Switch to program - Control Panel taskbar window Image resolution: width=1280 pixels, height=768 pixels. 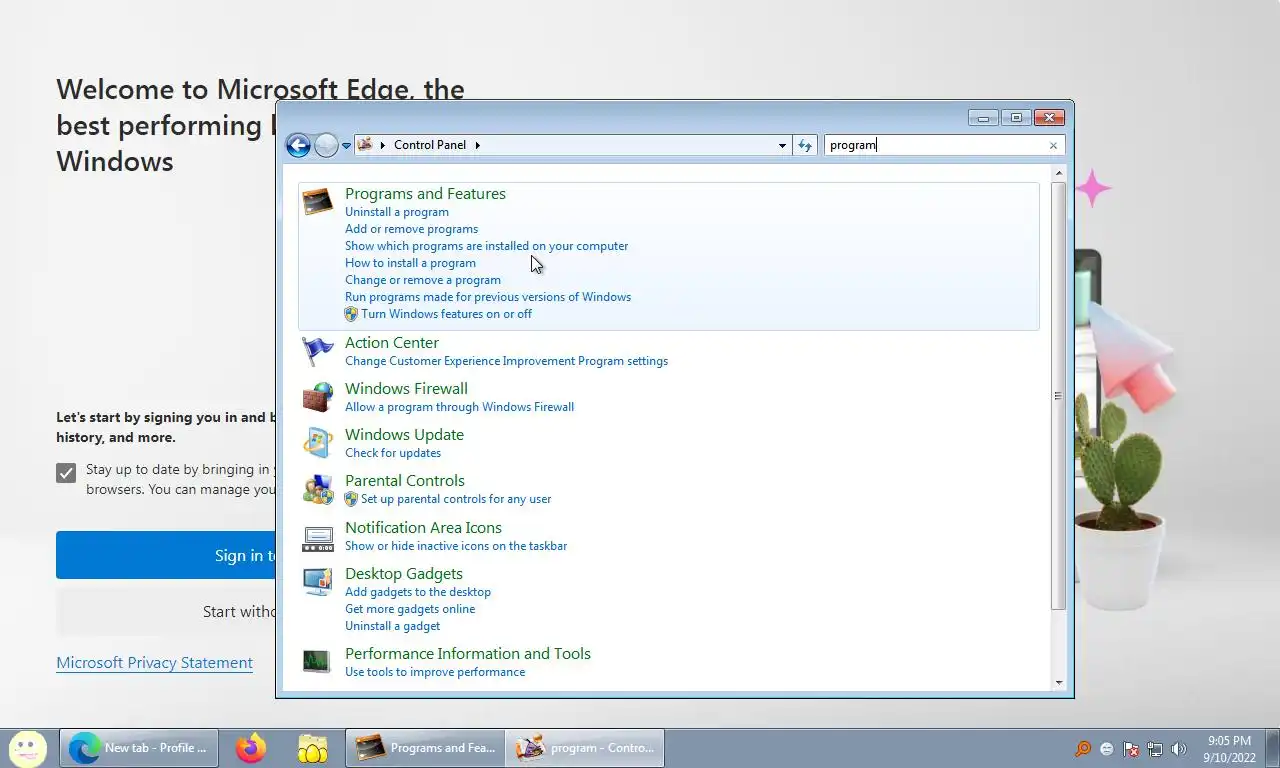tap(585, 747)
